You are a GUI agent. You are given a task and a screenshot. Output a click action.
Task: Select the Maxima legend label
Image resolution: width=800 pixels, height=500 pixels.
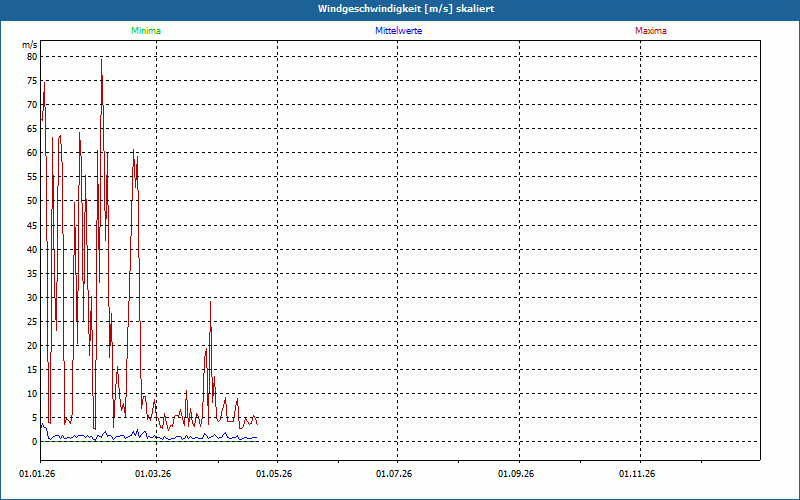(650, 31)
